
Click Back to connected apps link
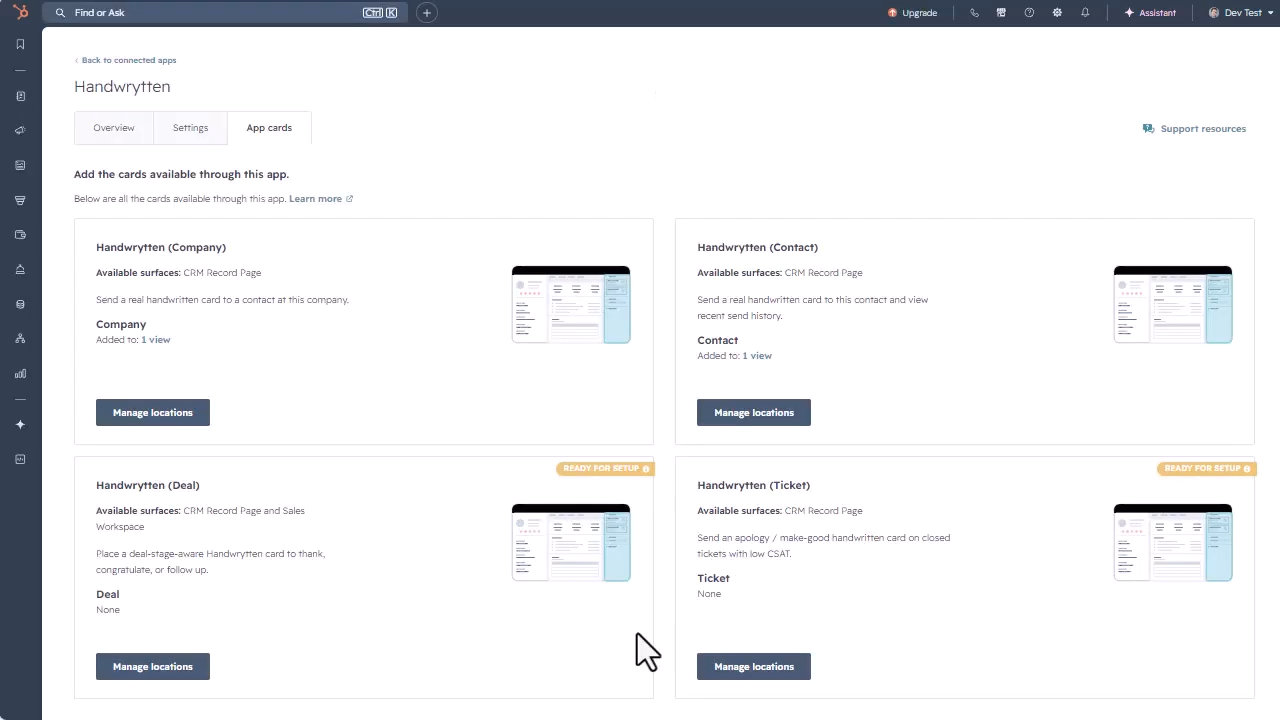click(x=125, y=60)
